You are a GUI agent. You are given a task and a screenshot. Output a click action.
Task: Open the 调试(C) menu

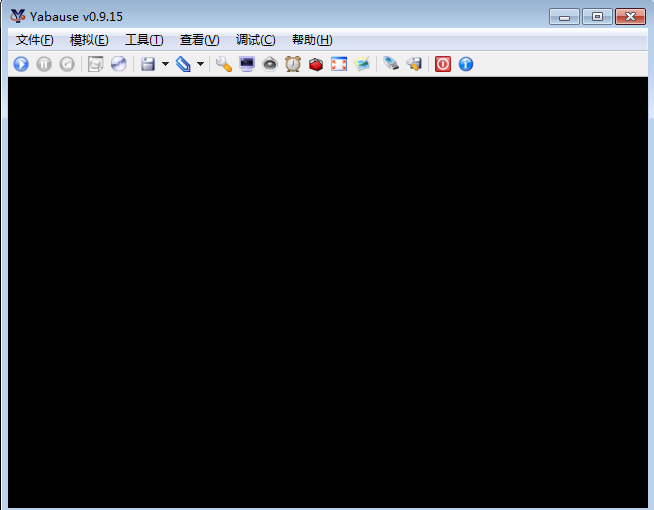coord(256,40)
